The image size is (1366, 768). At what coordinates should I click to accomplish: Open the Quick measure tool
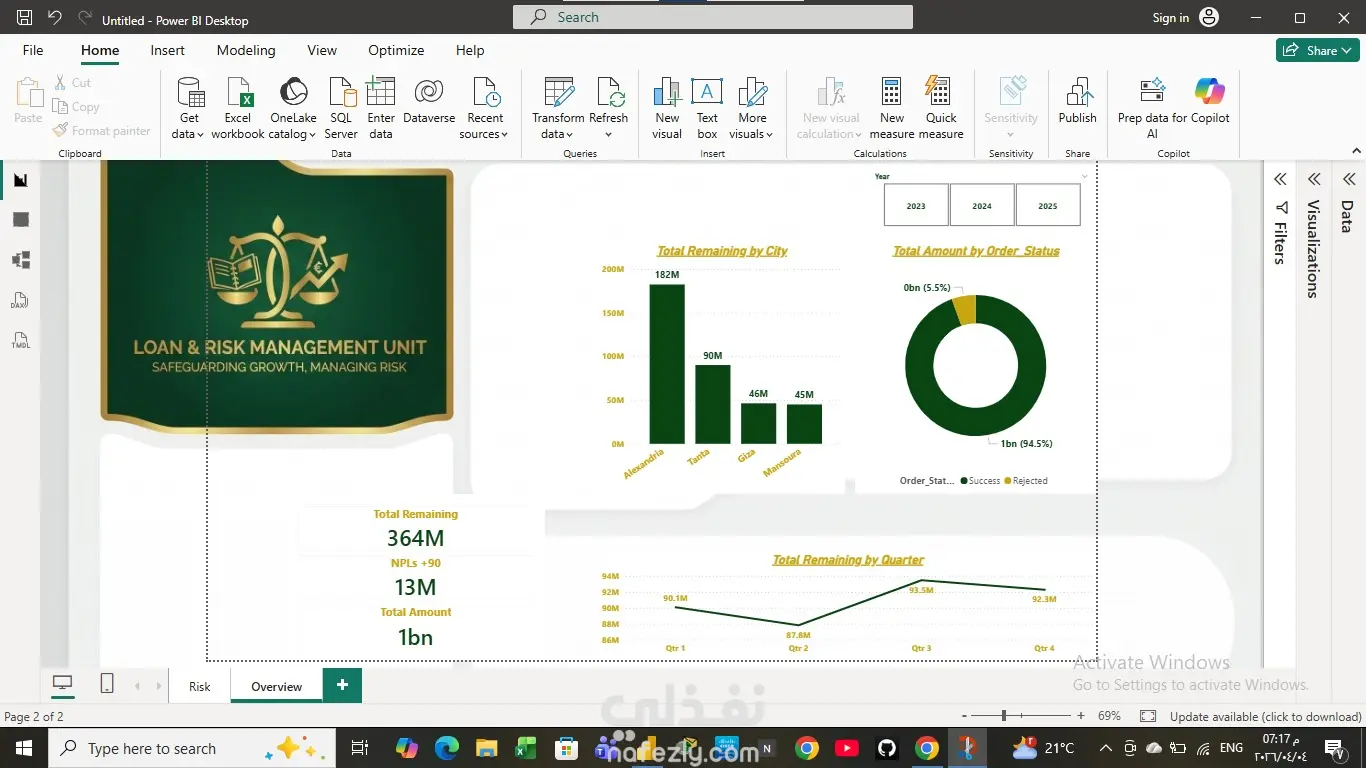[941, 108]
